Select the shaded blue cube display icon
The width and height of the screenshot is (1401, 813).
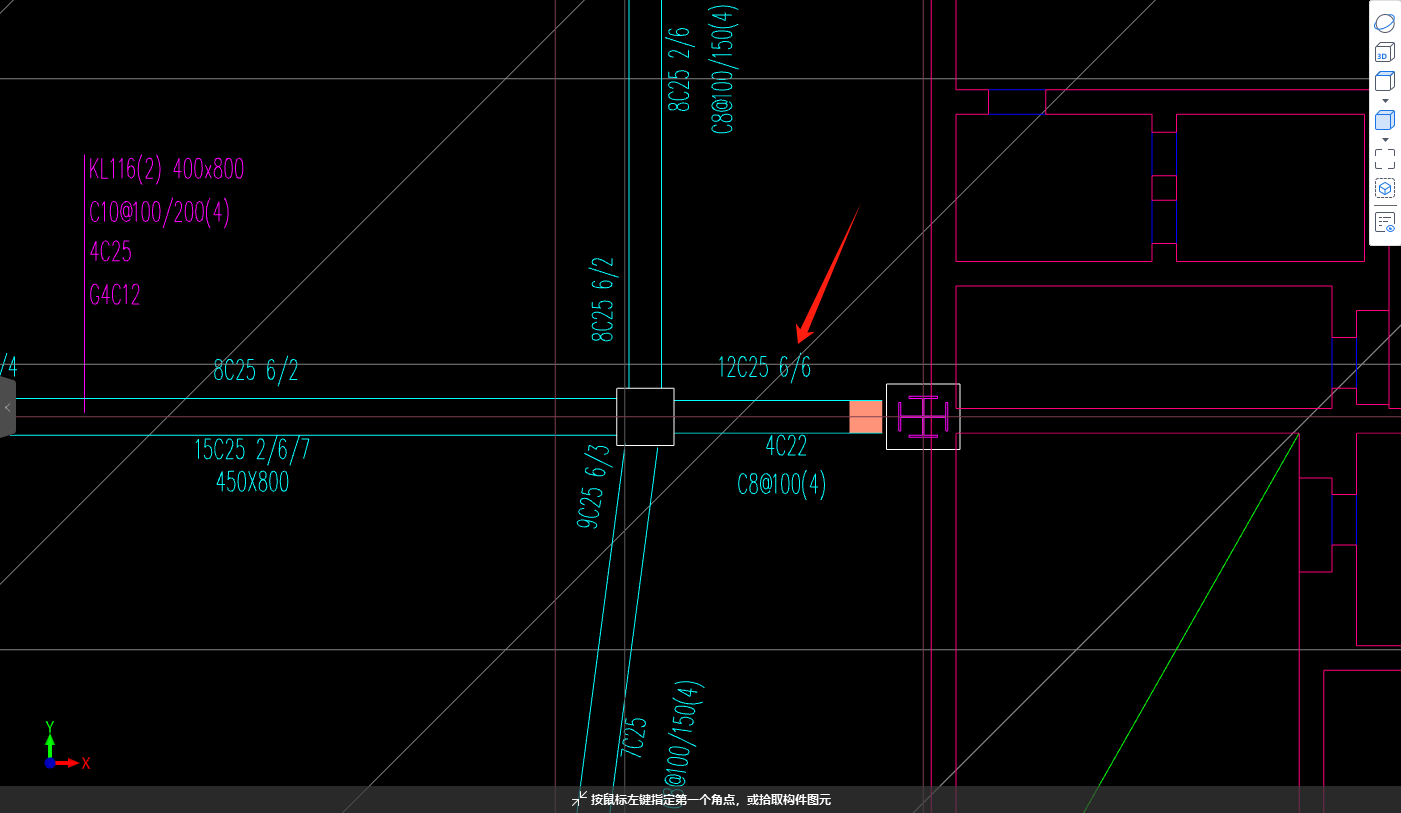(1384, 120)
